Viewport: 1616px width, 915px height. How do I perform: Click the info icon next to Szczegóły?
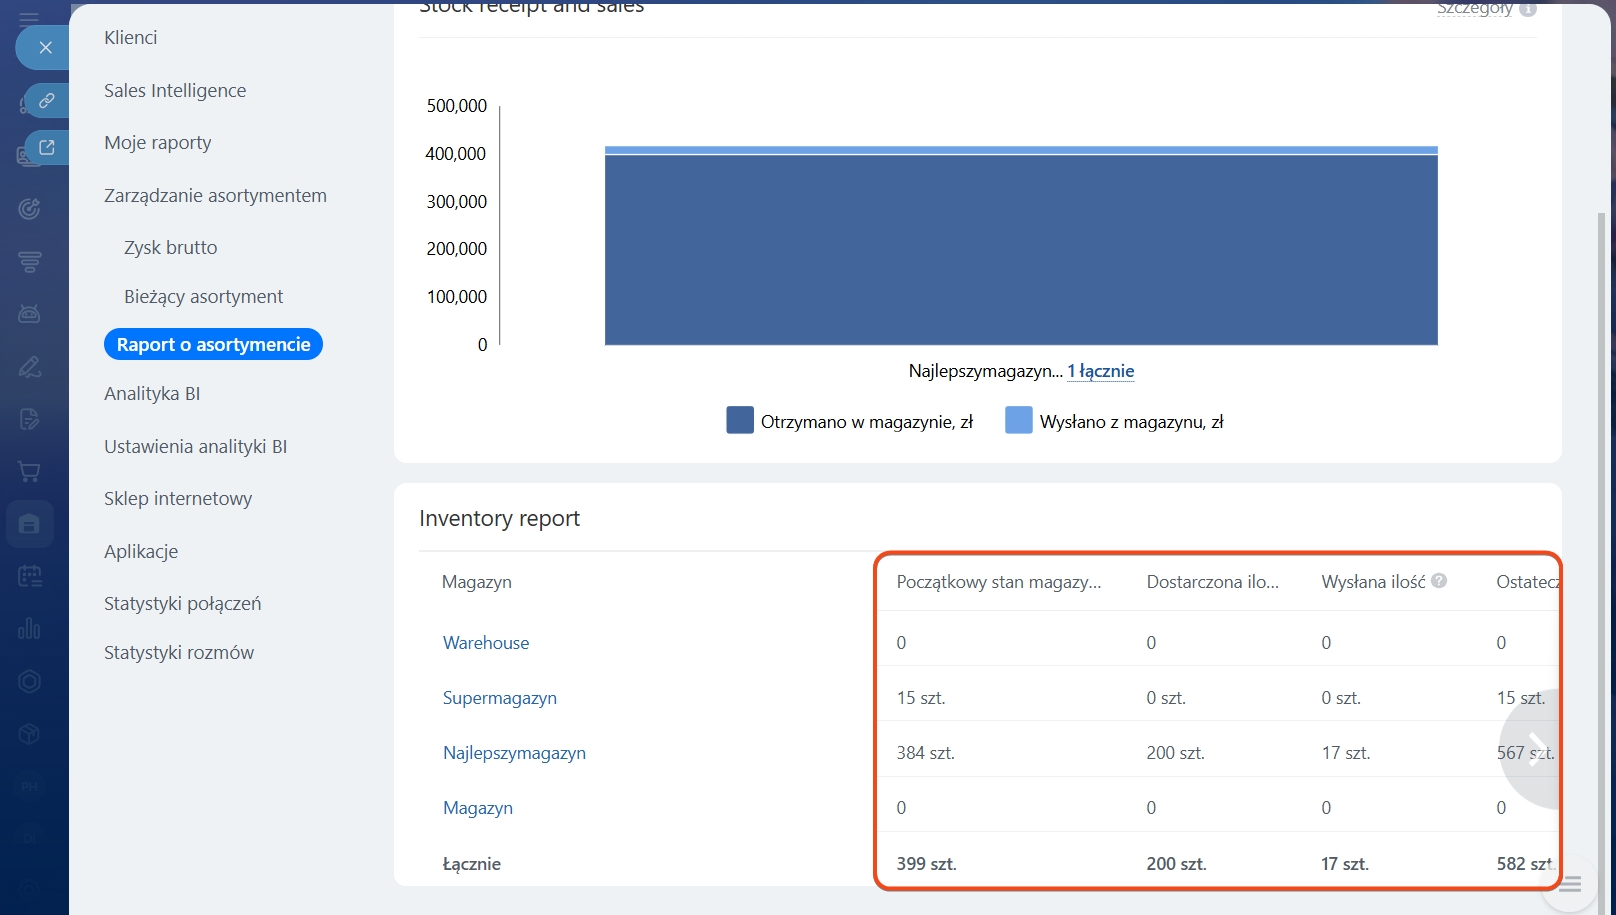1527,9
